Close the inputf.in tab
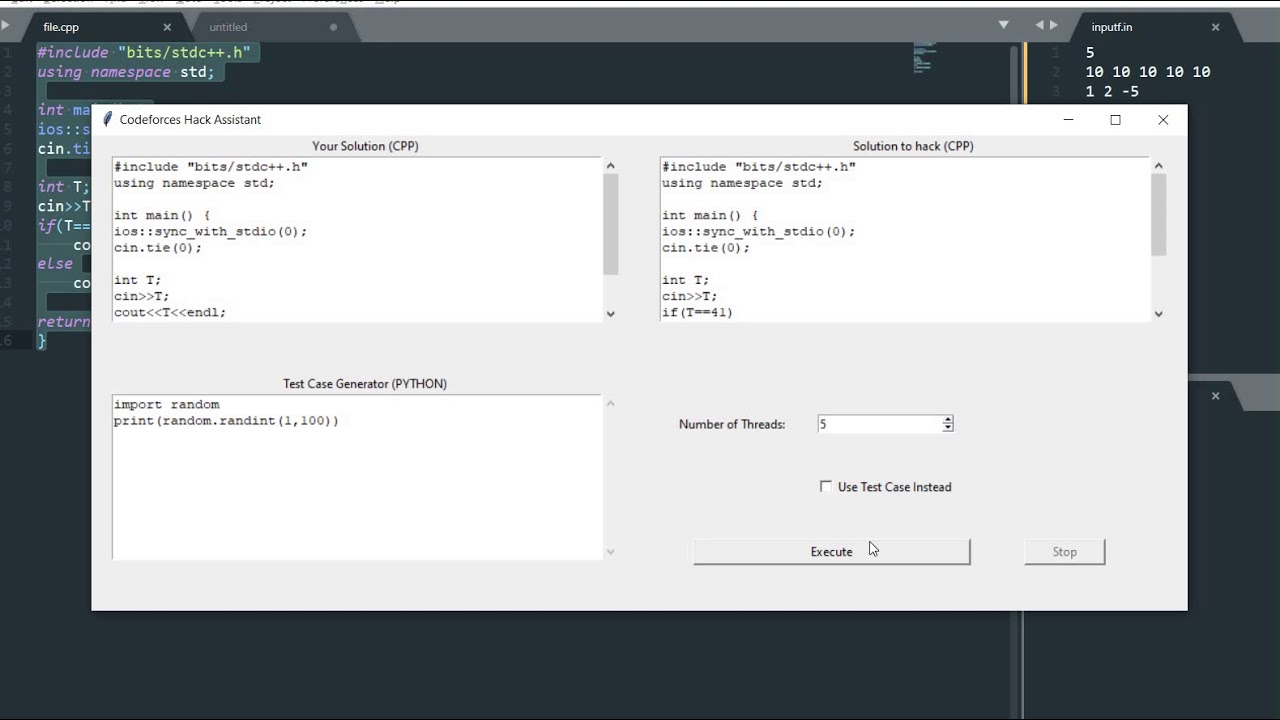The image size is (1280, 720). [x=1216, y=27]
